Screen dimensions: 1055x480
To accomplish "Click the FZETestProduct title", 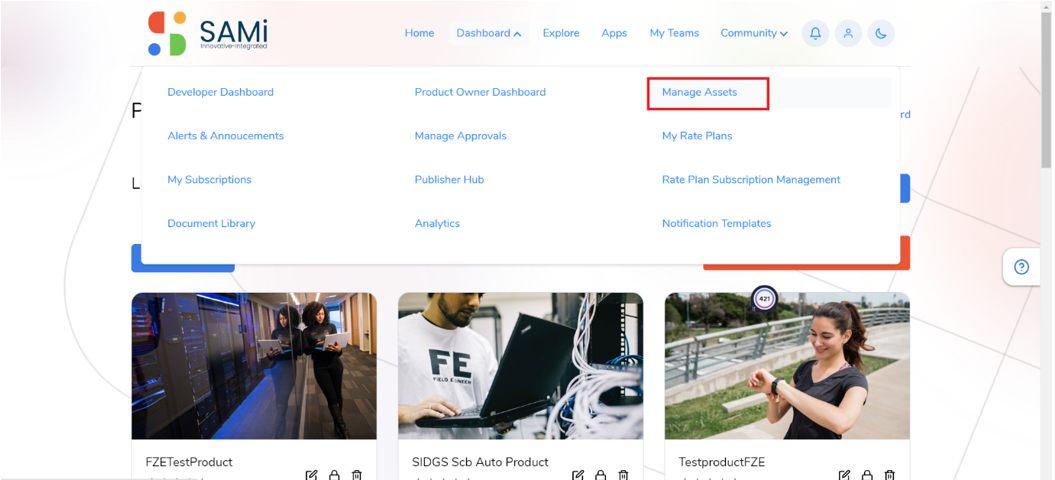I will click(x=189, y=462).
